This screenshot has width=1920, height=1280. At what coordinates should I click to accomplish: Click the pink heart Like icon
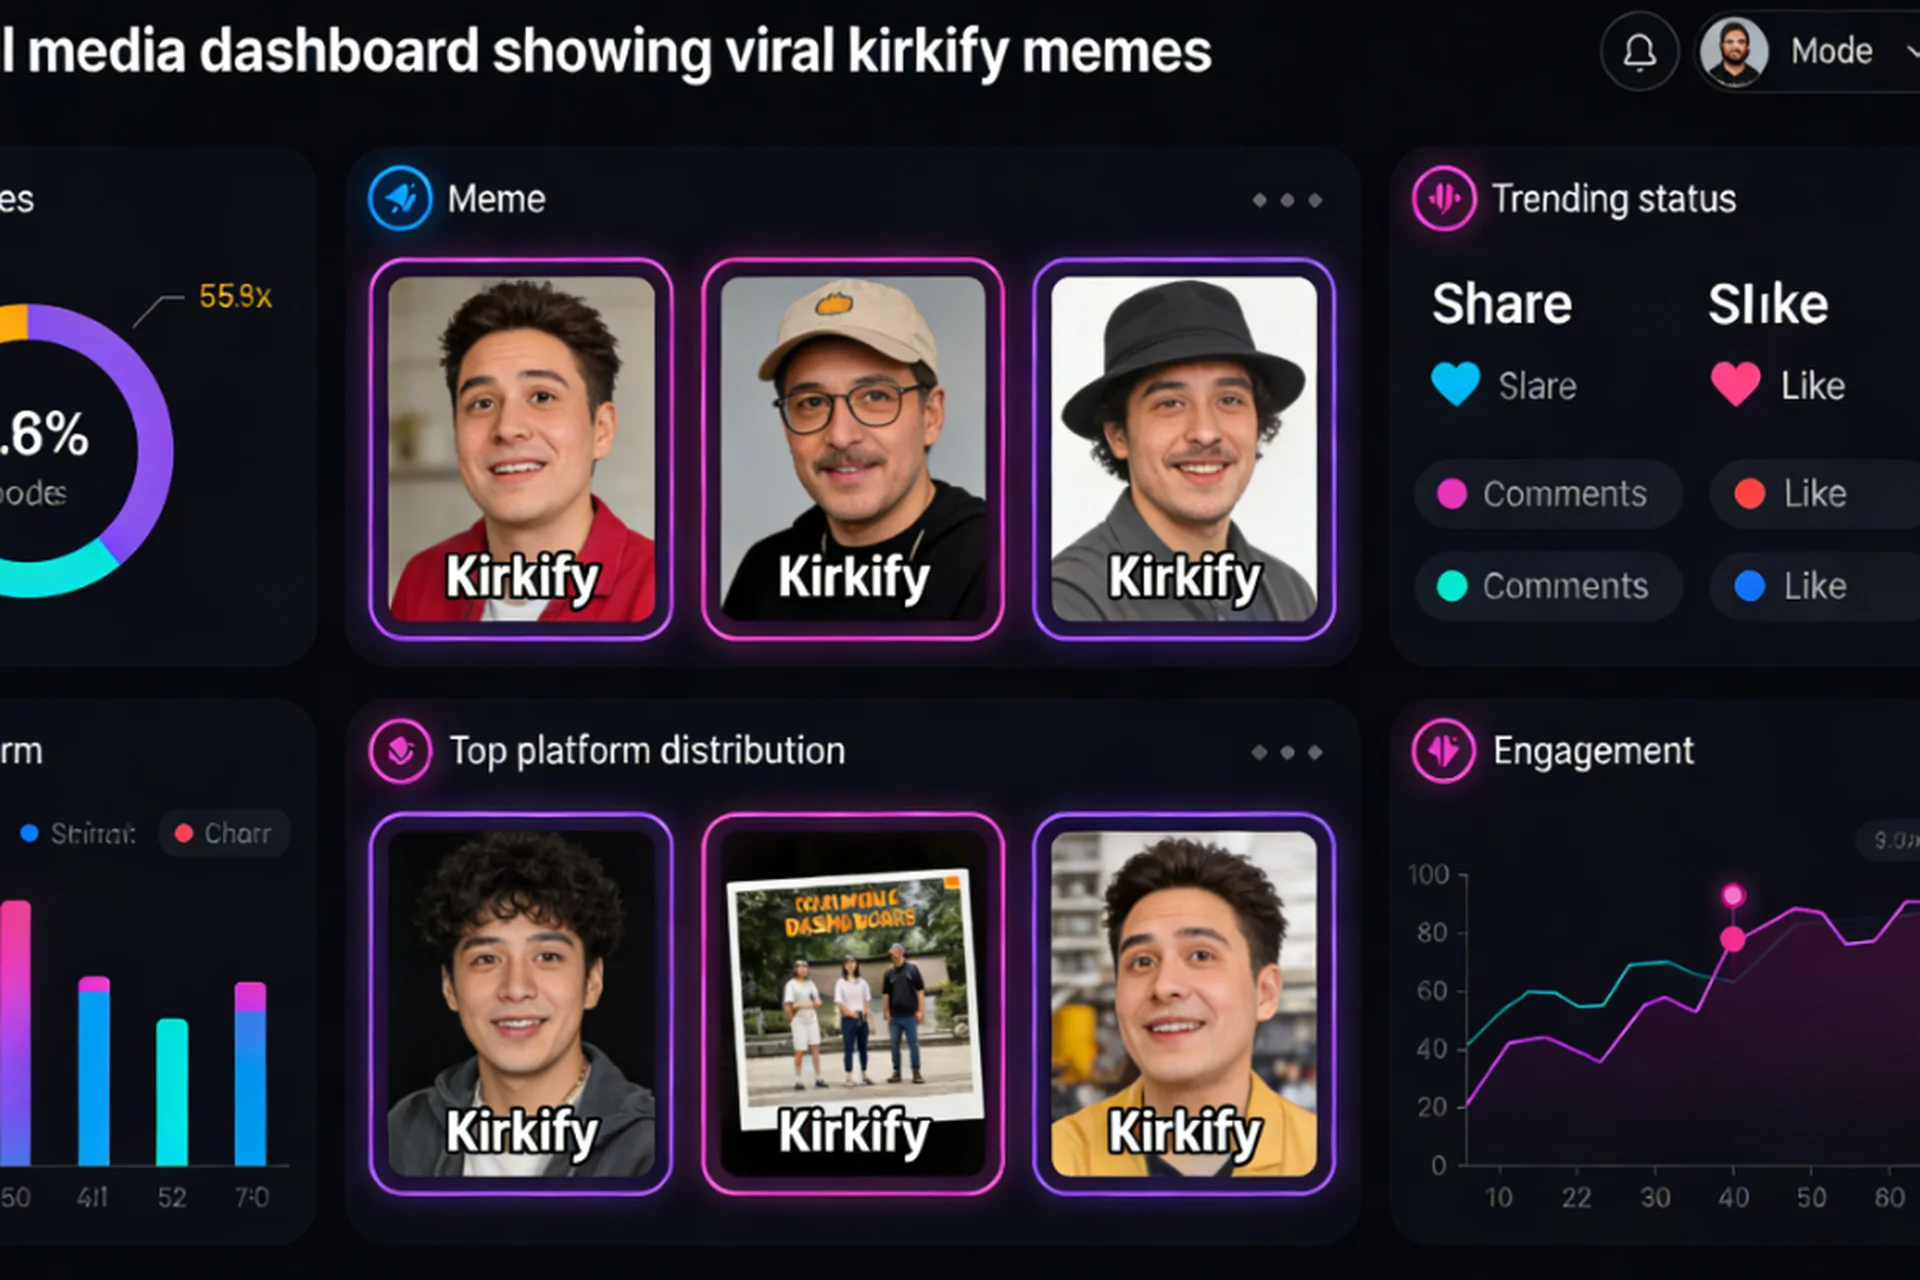[1735, 384]
